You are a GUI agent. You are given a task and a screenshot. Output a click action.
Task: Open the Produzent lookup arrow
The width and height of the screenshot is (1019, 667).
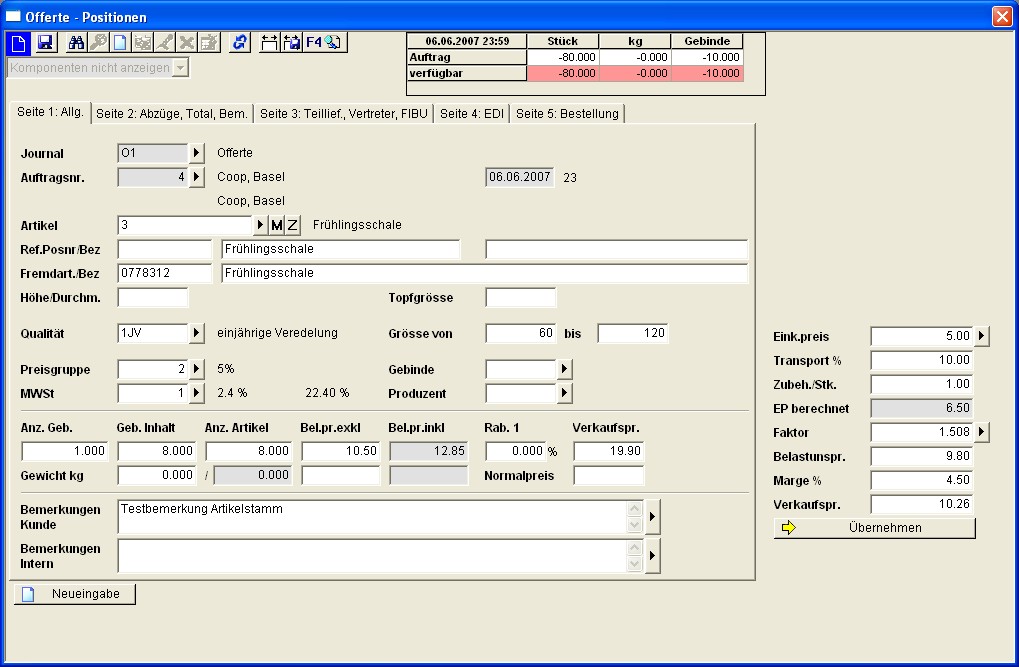pyautogui.click(x=564, y=393)
